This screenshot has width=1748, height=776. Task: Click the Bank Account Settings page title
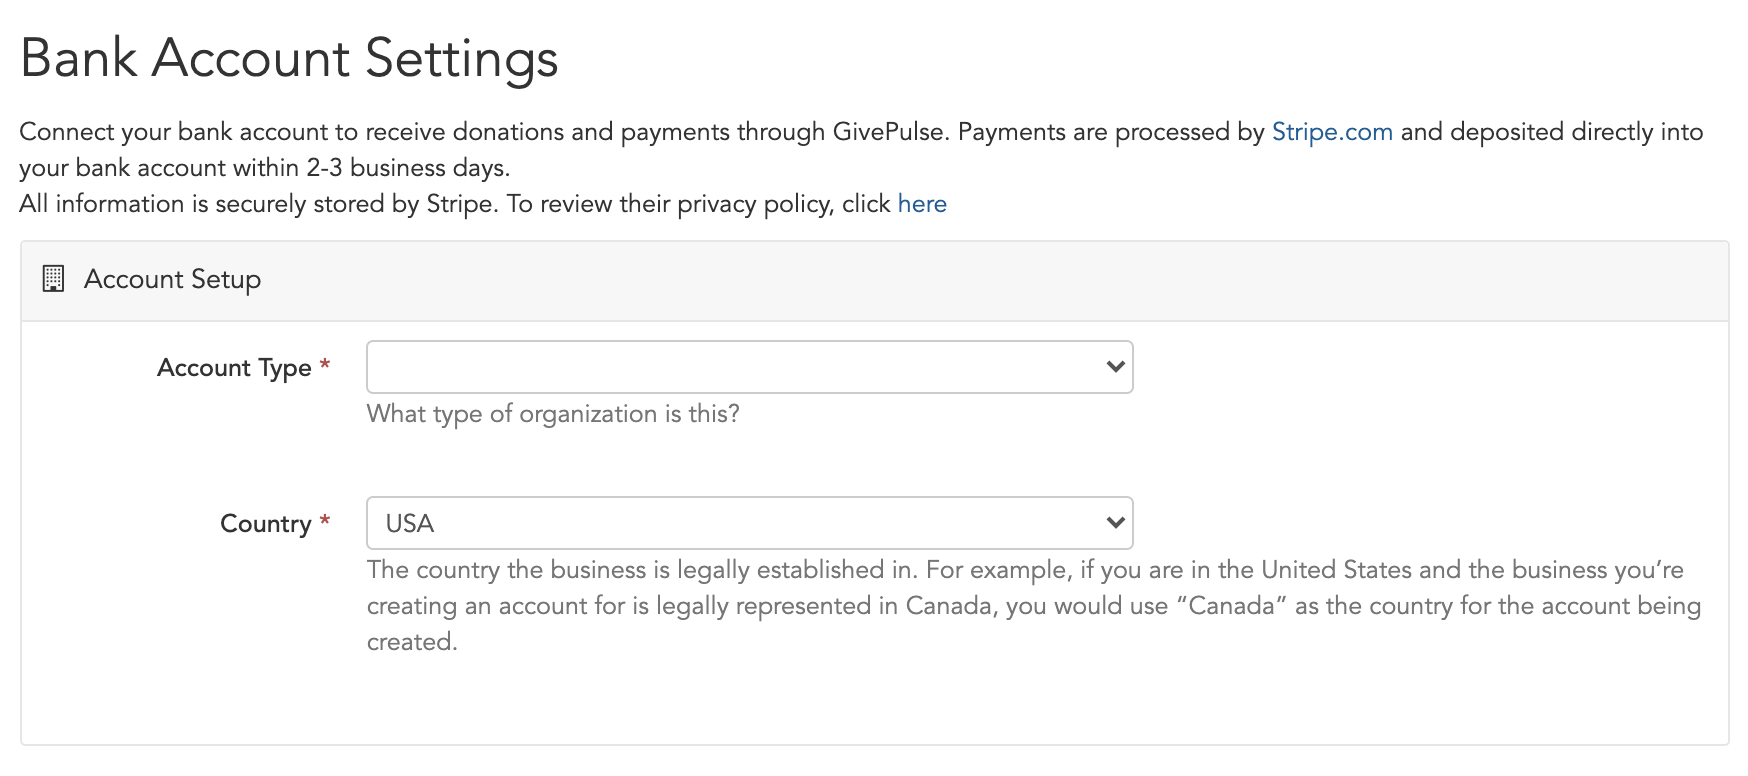[x=289, y=58]
